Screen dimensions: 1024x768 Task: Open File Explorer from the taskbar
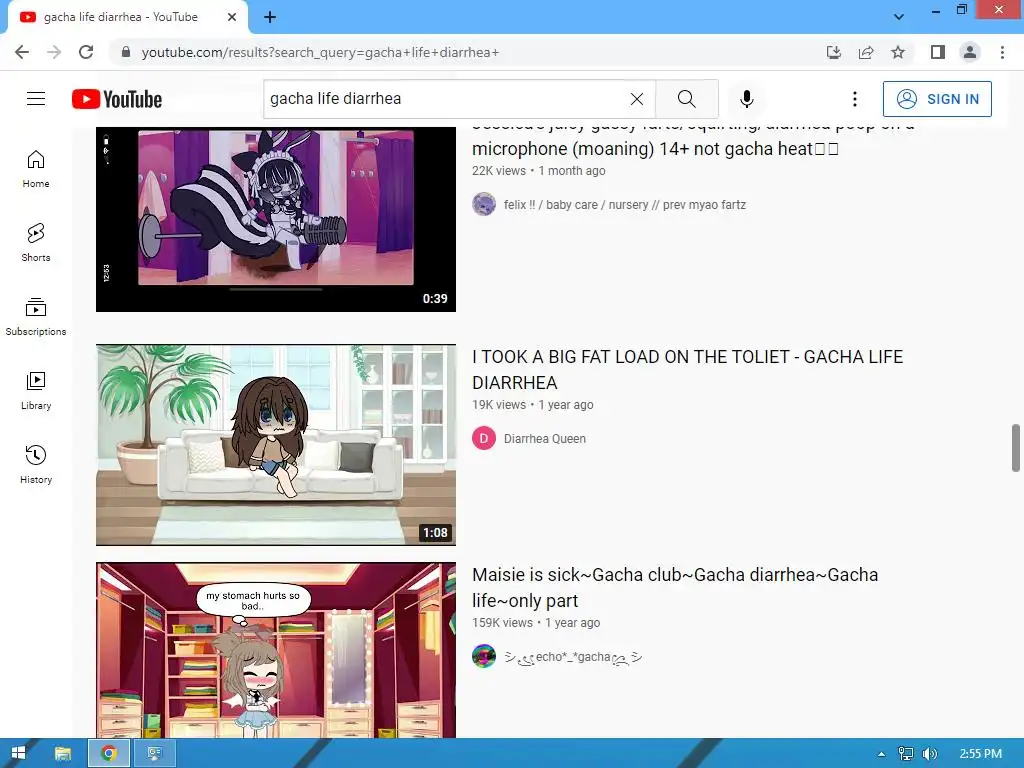63,753
